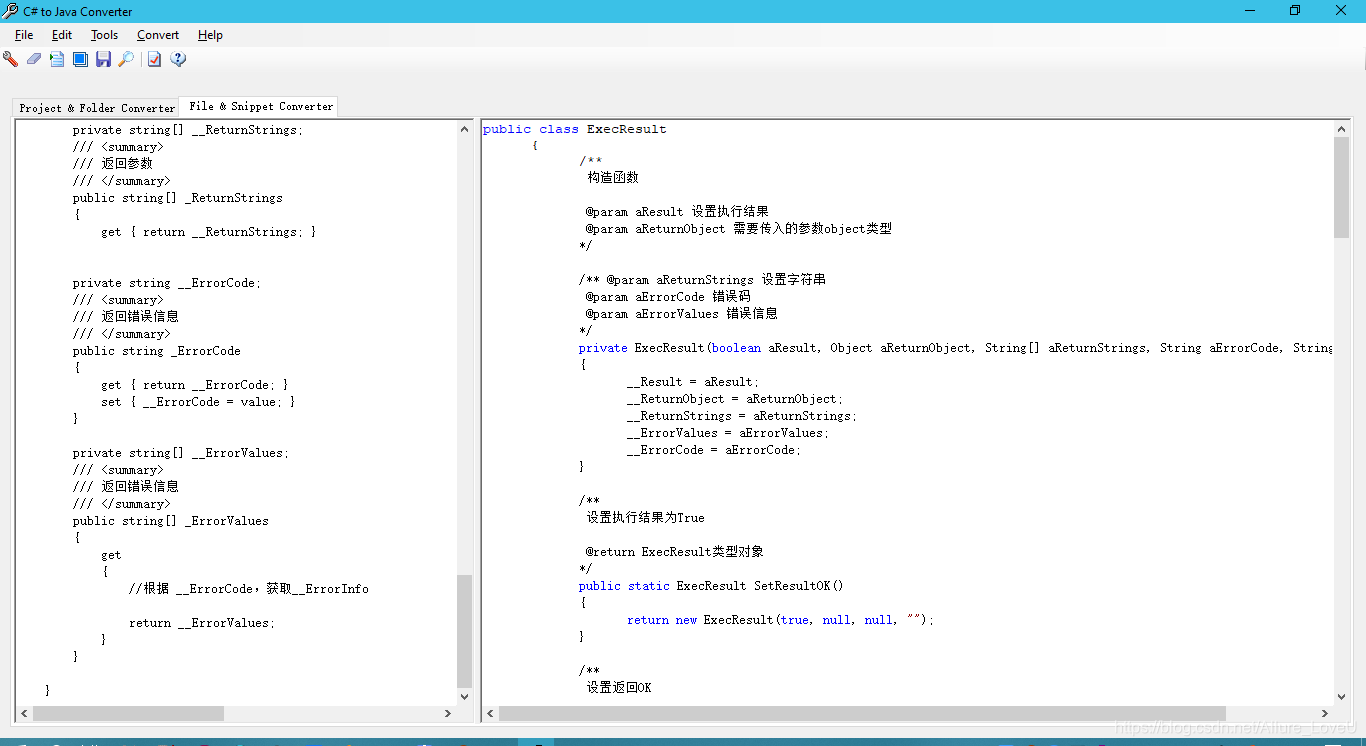1366x746 pixels.
Task: Open search with the magnifier icon
Action: click(127, 59)
